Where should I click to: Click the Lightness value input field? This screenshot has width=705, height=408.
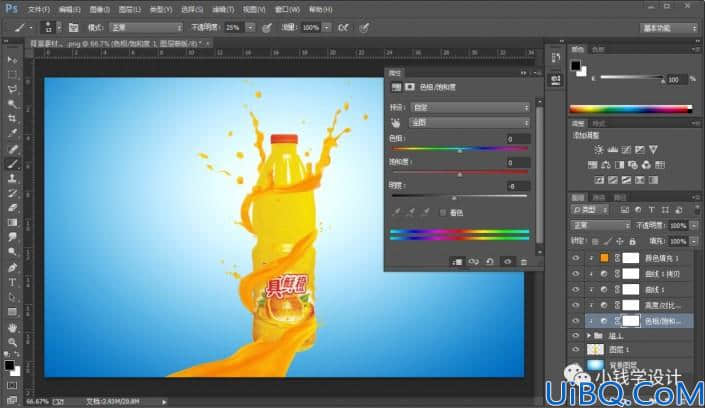point(518,186)
